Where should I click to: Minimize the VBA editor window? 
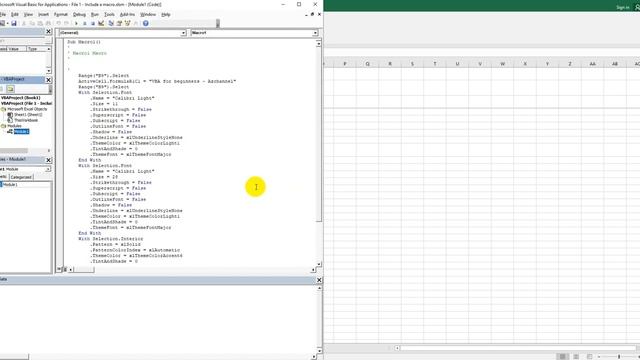pyautogui.click(x=283, y=4)
